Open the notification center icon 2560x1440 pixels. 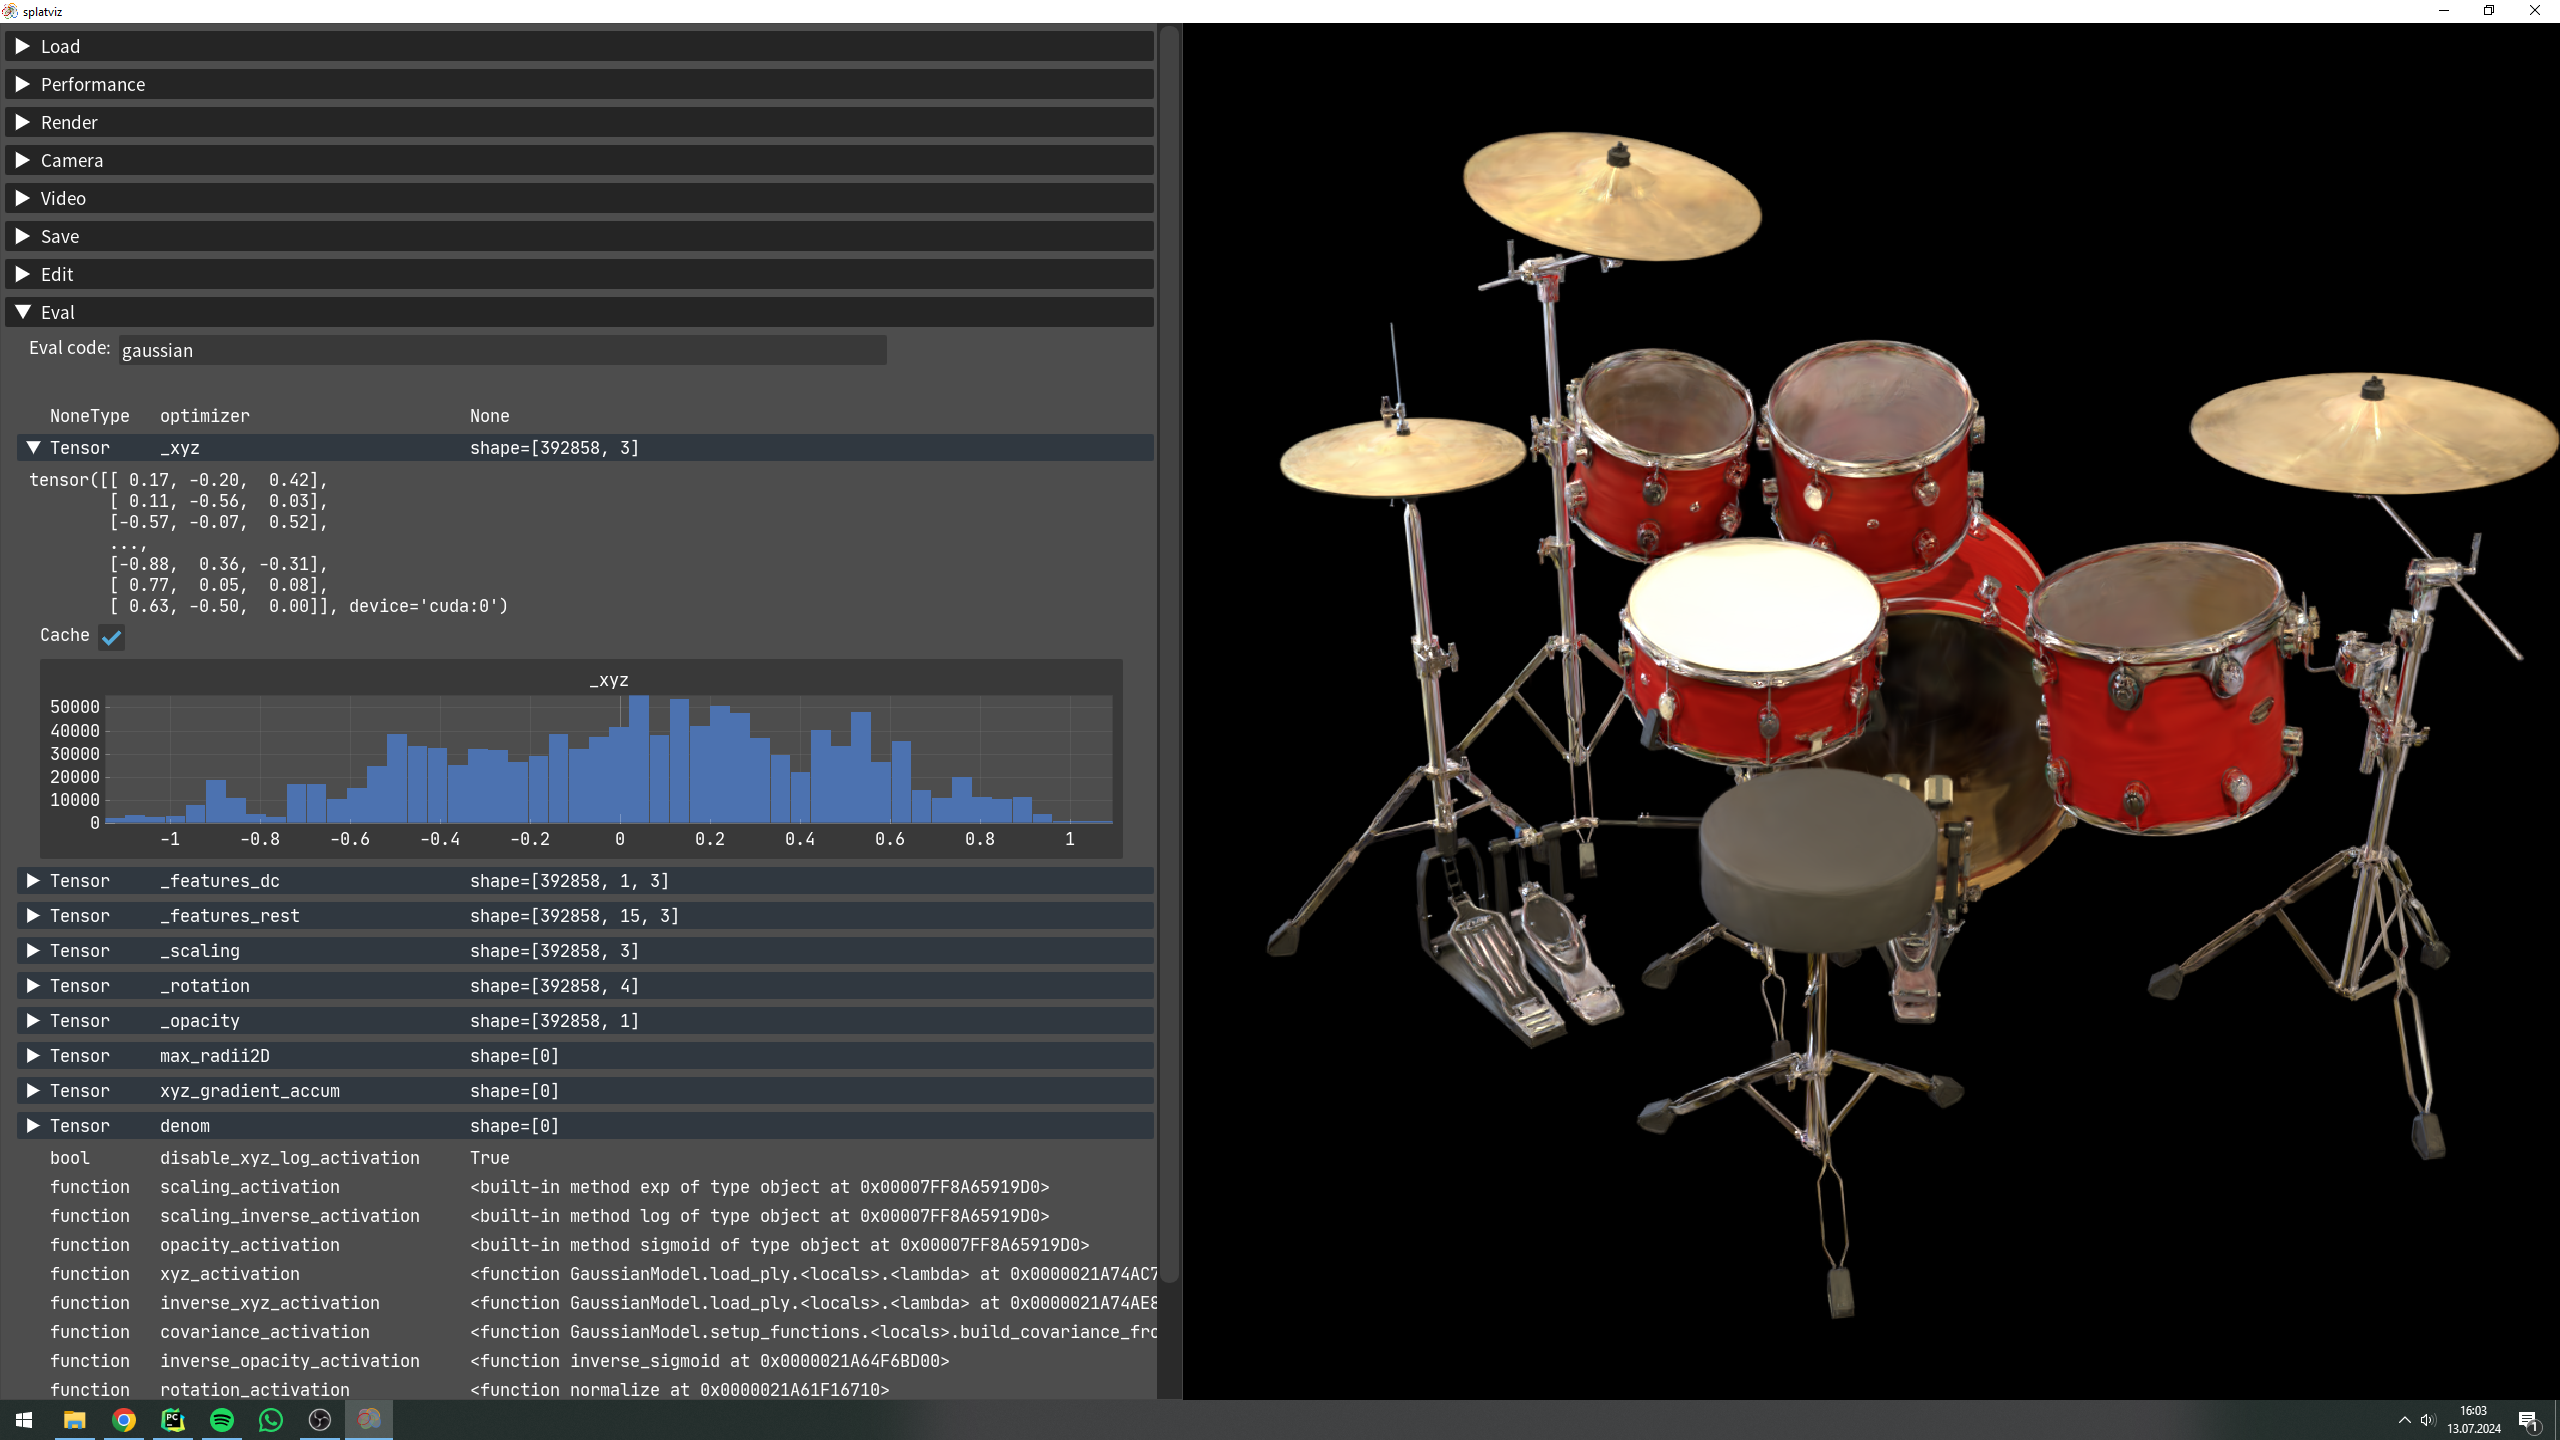(x=2528, y=1420)
